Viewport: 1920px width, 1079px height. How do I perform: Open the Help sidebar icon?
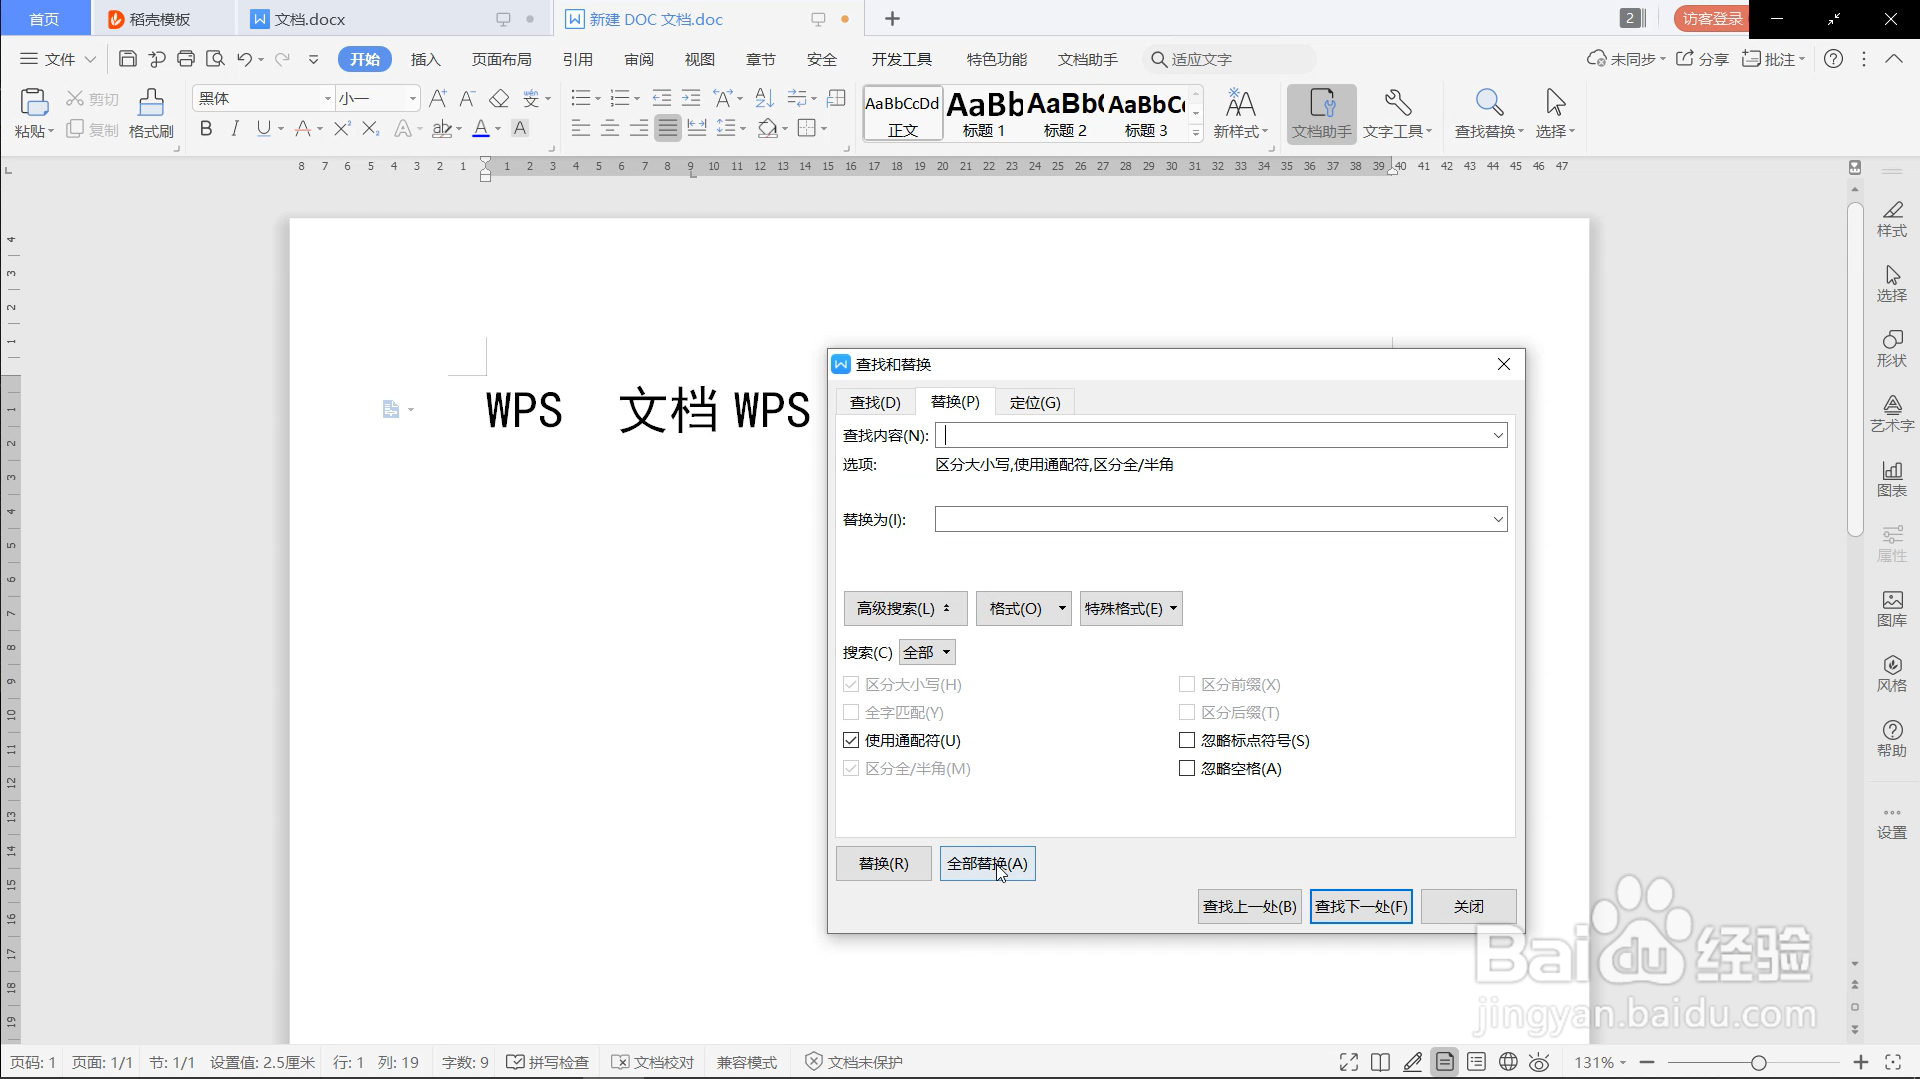point(1892,739)
